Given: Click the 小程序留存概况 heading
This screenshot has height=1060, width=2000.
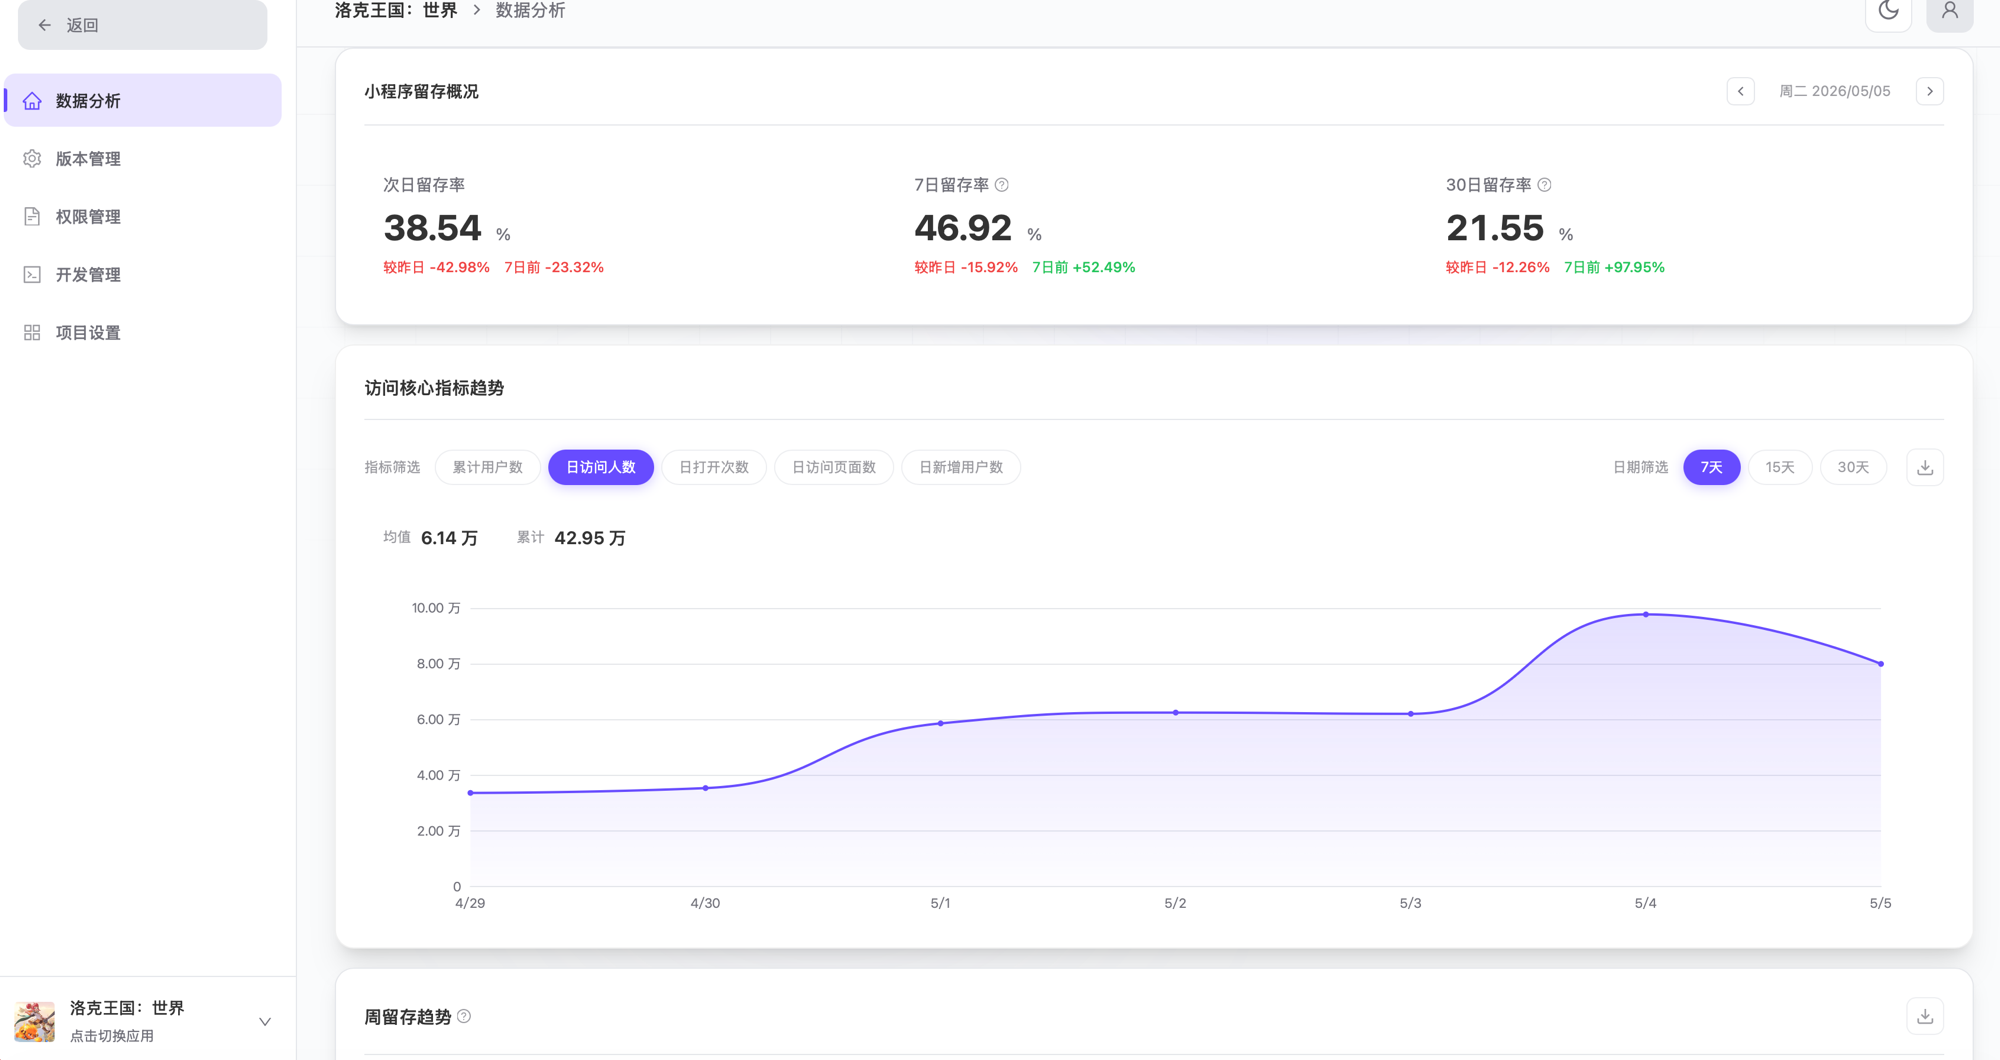Looking at the screenshot, I should (421, 91).
